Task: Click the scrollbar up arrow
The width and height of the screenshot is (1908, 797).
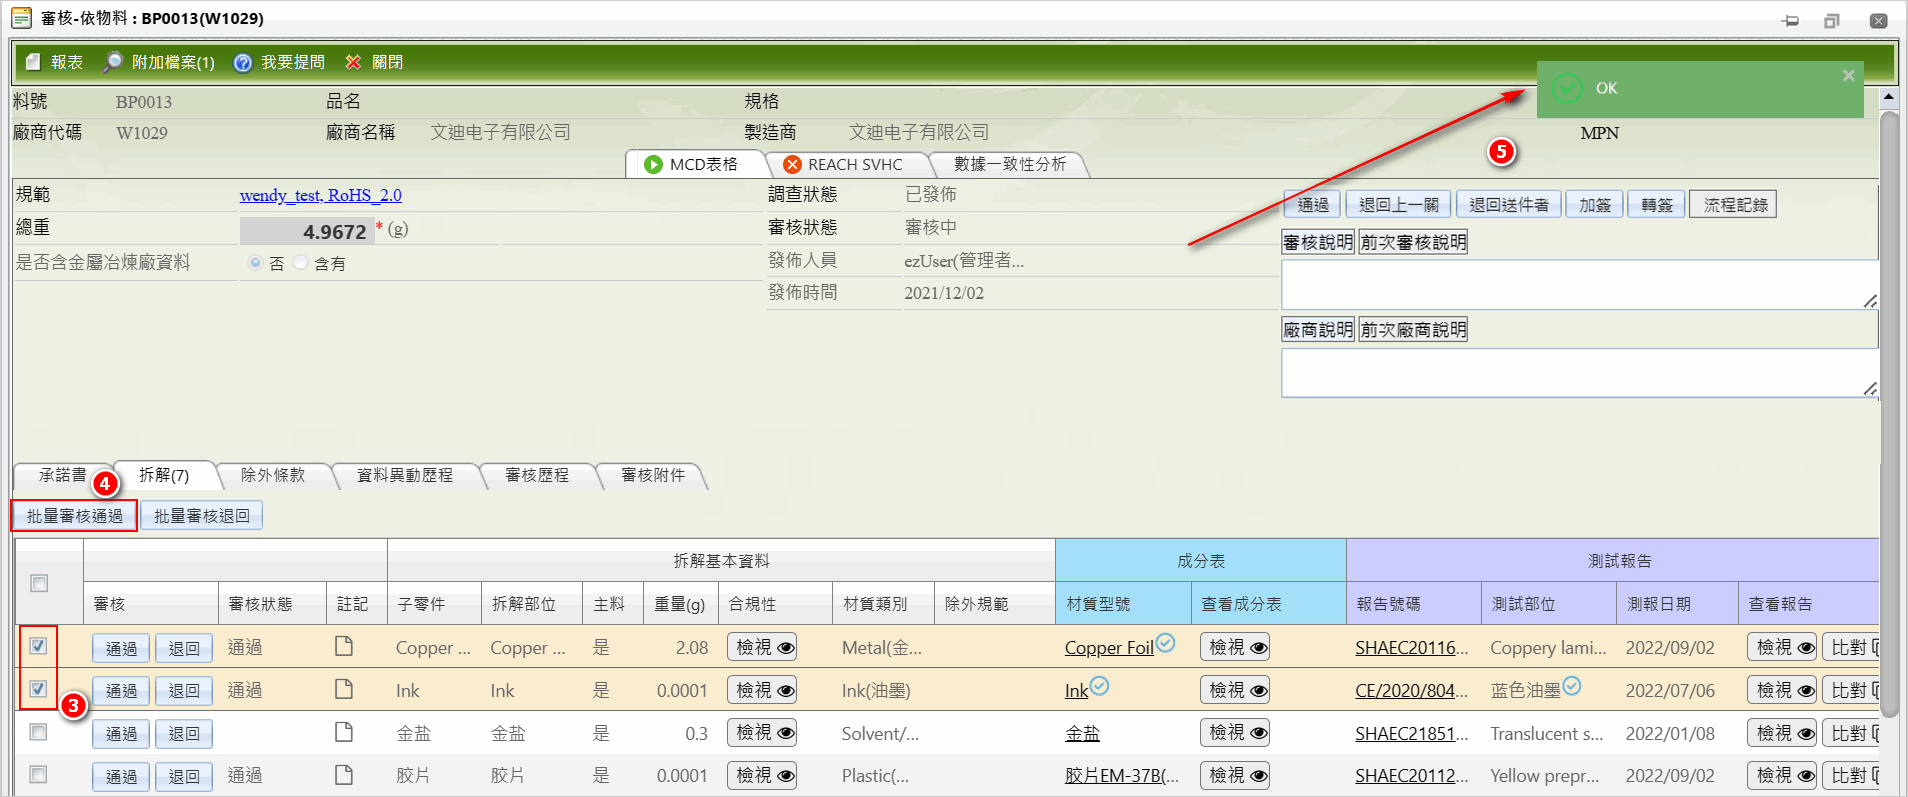Action: [x=1889, y=98]
